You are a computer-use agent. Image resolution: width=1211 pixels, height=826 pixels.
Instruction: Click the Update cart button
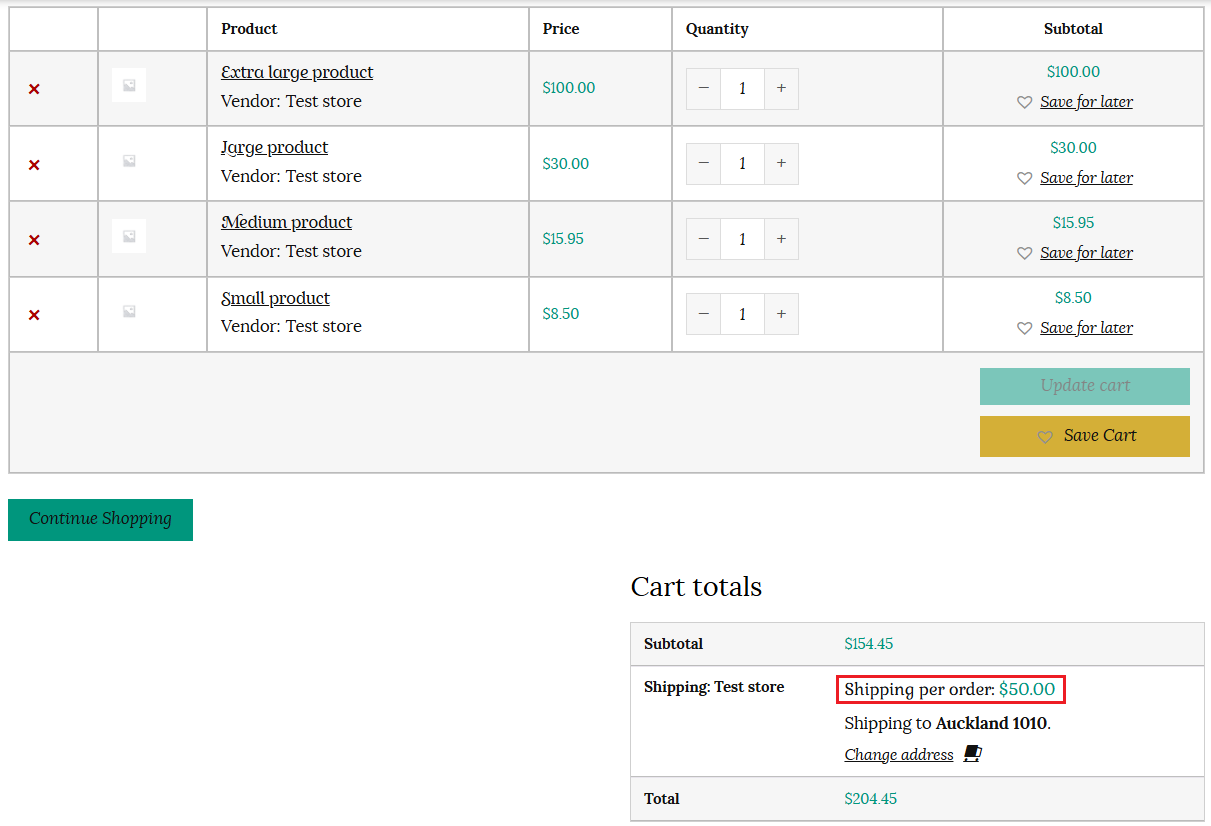(1085, 386)
